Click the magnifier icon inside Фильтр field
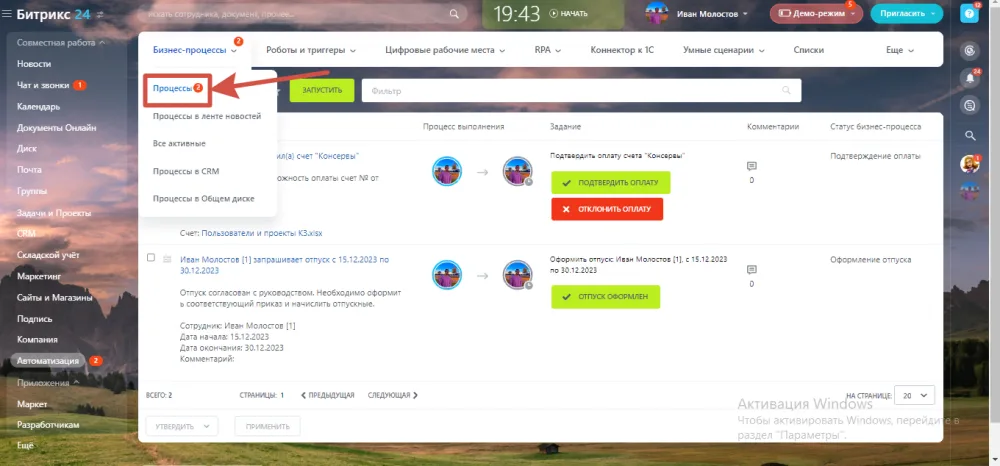The height and width of the screenshot is (466, 1000). pos(786,91)
